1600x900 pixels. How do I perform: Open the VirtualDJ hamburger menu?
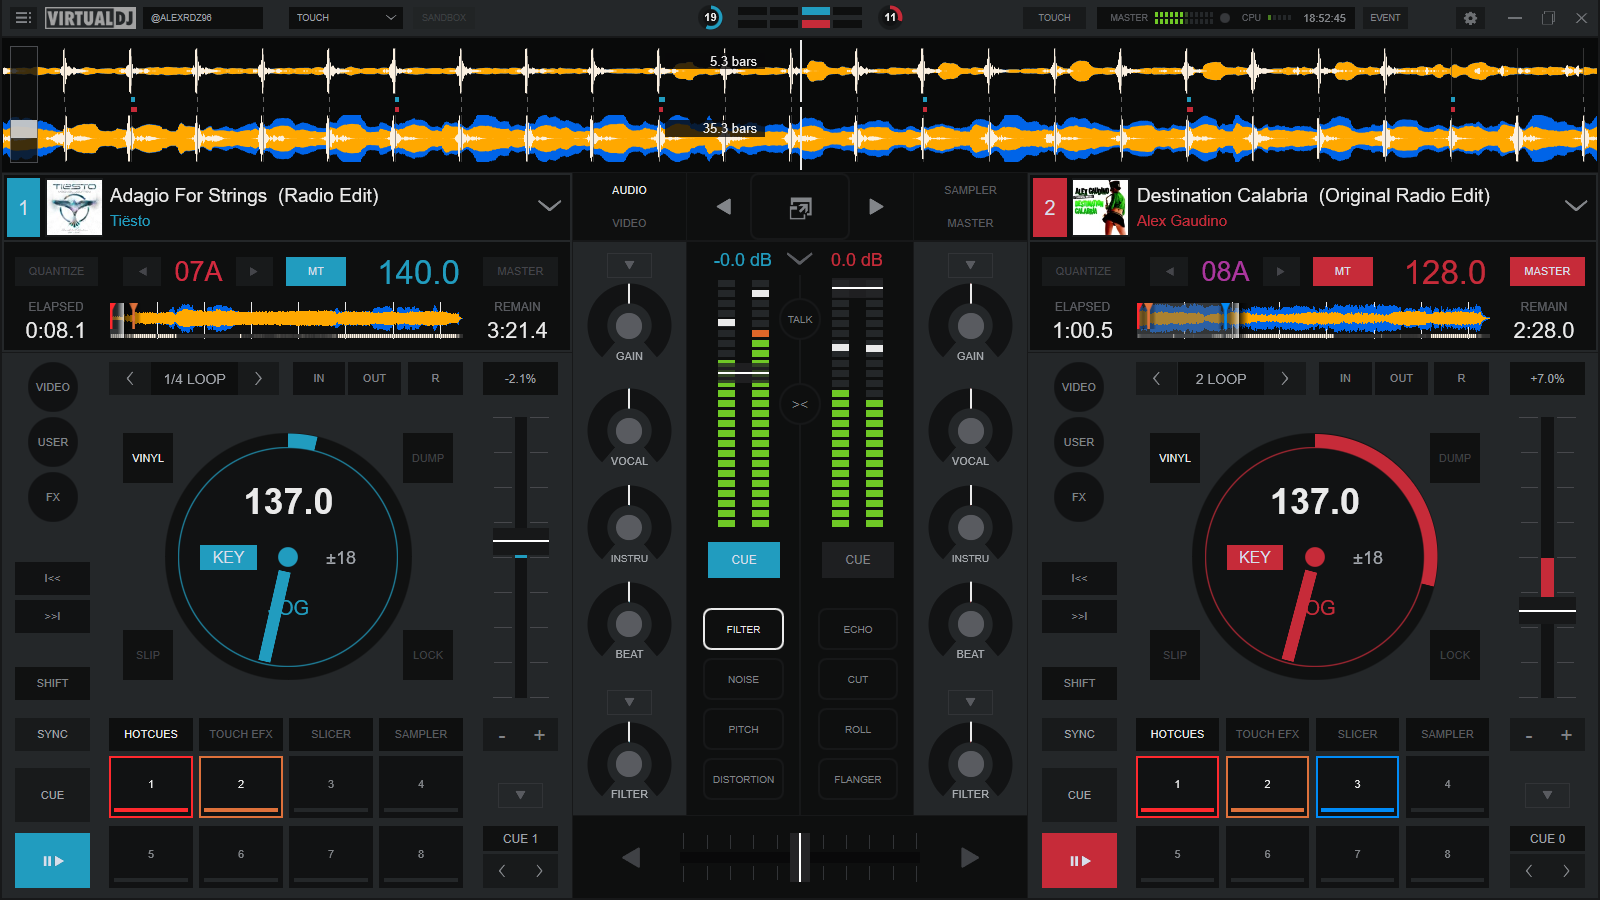tap(23, 18)
